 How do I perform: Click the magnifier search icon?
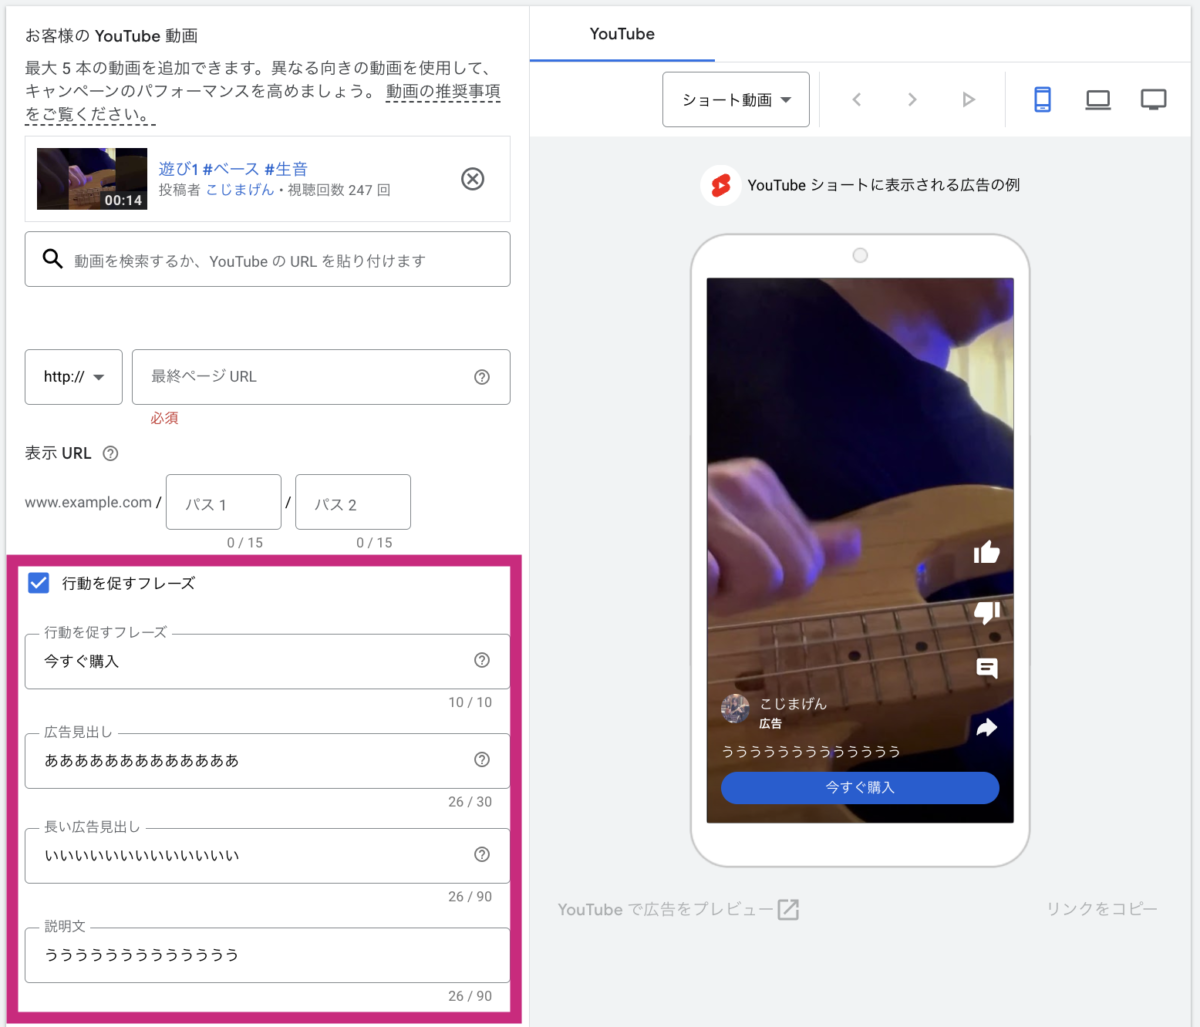pos(52,259)
